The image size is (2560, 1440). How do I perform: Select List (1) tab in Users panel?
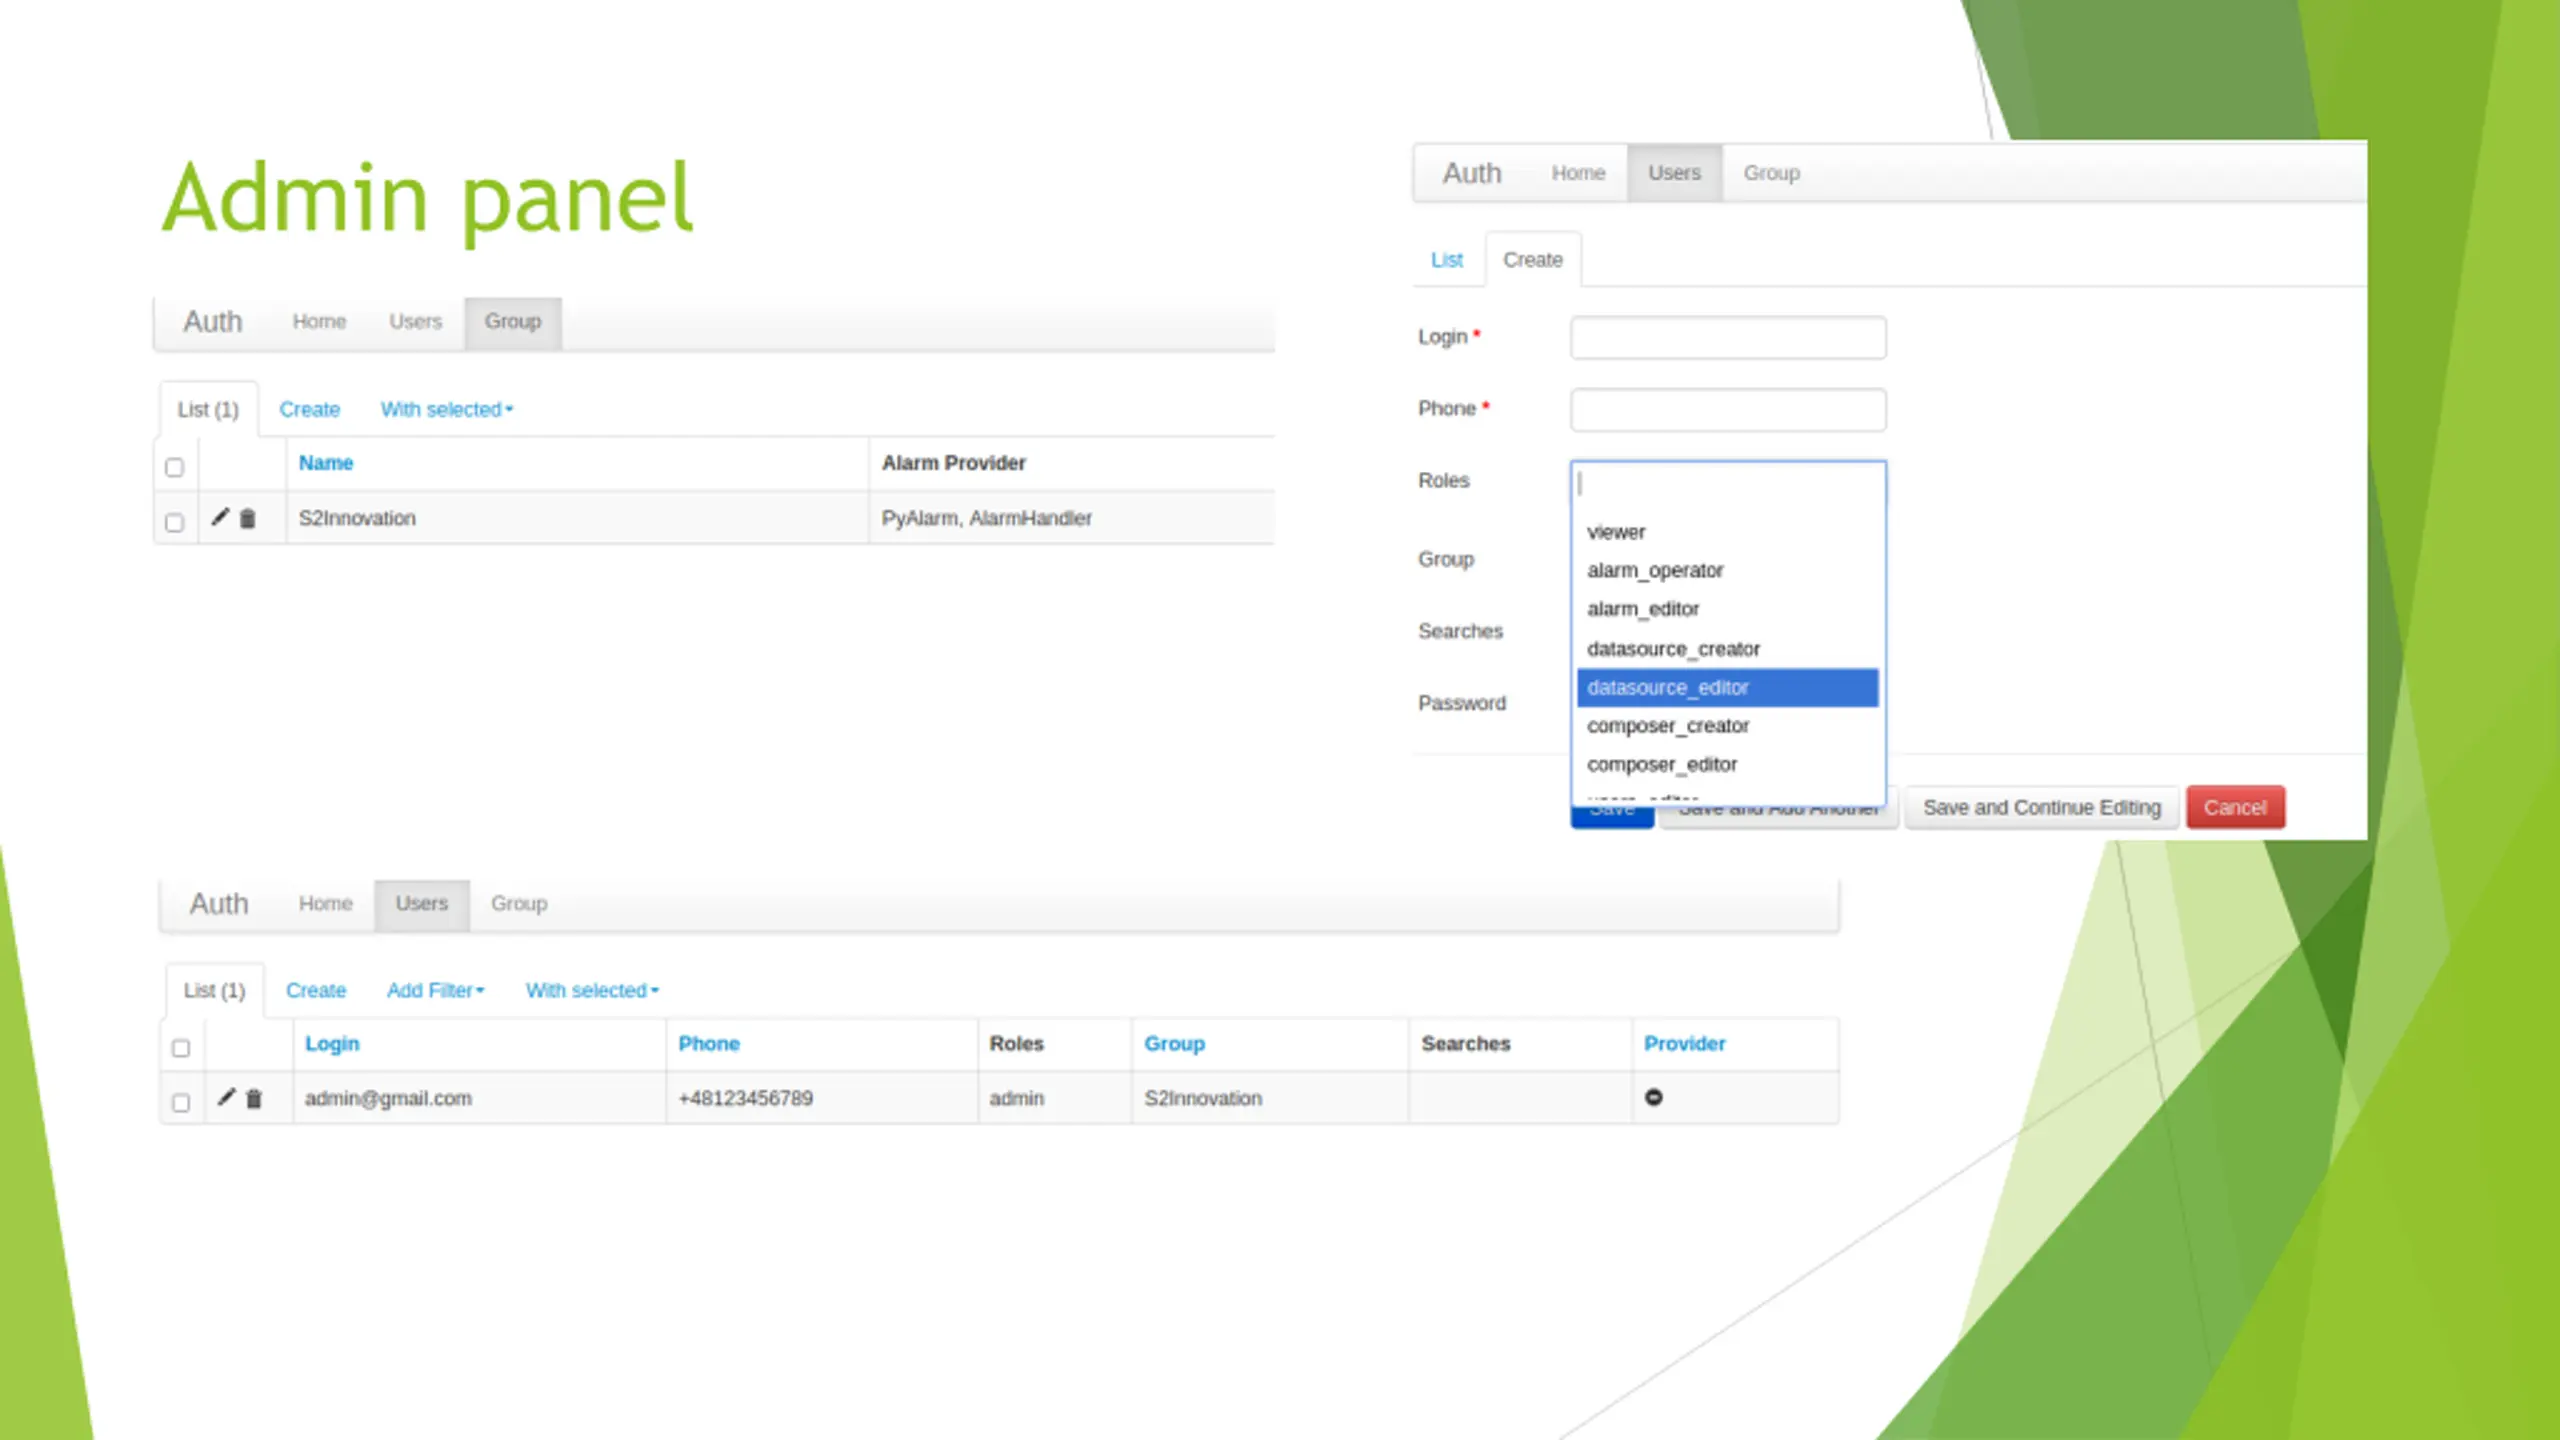(x=214, y=990)
